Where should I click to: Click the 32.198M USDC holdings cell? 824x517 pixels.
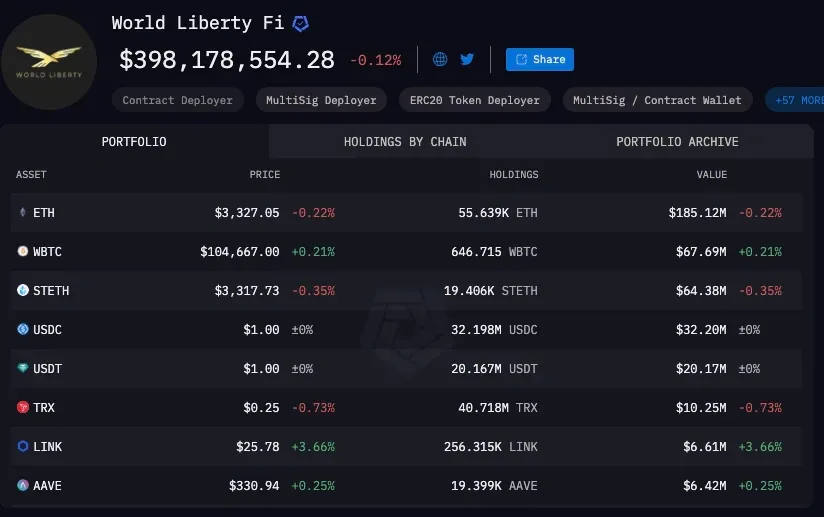(494, 329)
